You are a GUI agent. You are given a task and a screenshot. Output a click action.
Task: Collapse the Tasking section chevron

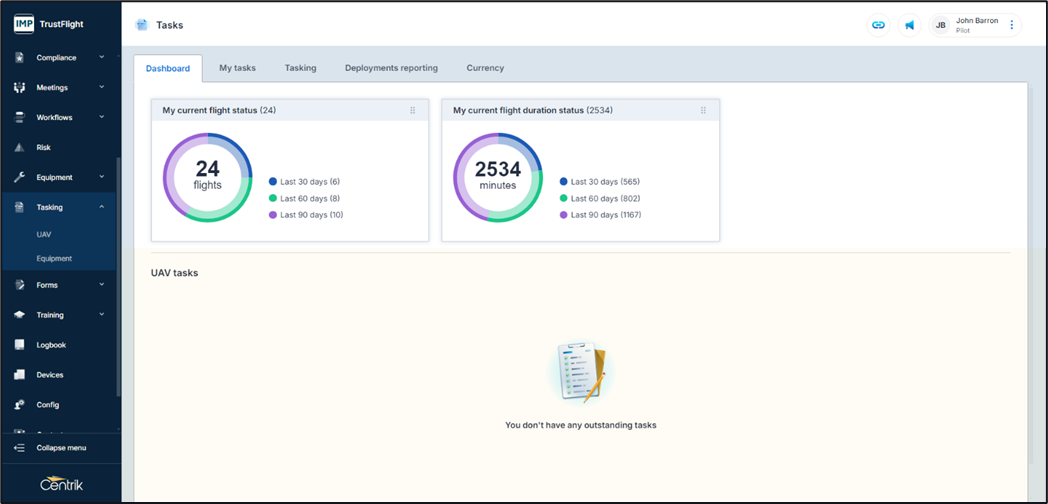coord(102,207)
